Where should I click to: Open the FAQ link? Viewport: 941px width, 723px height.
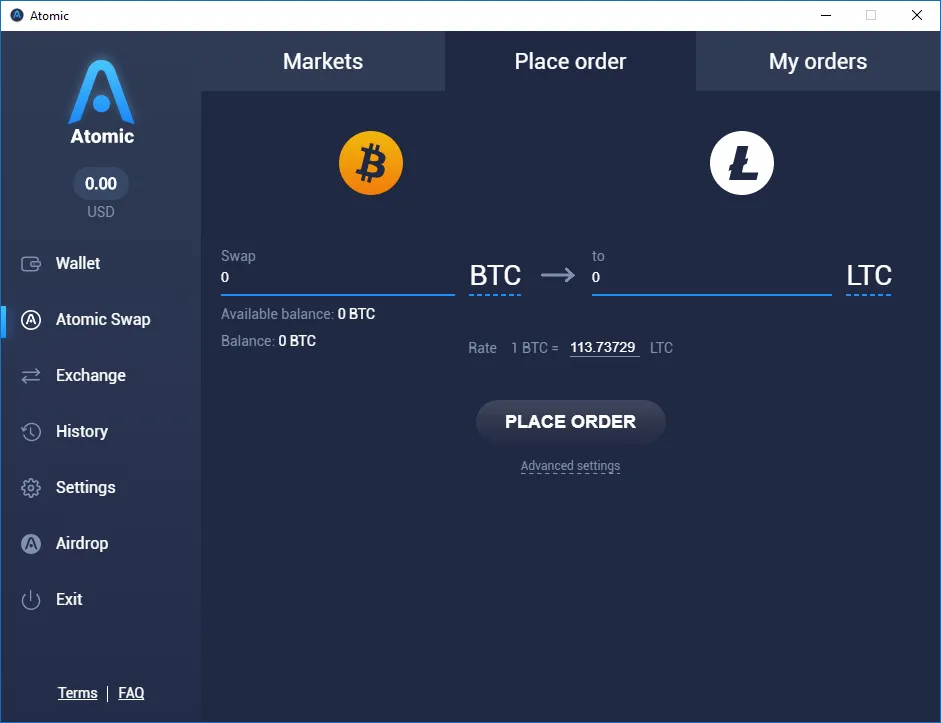[131, 693]
